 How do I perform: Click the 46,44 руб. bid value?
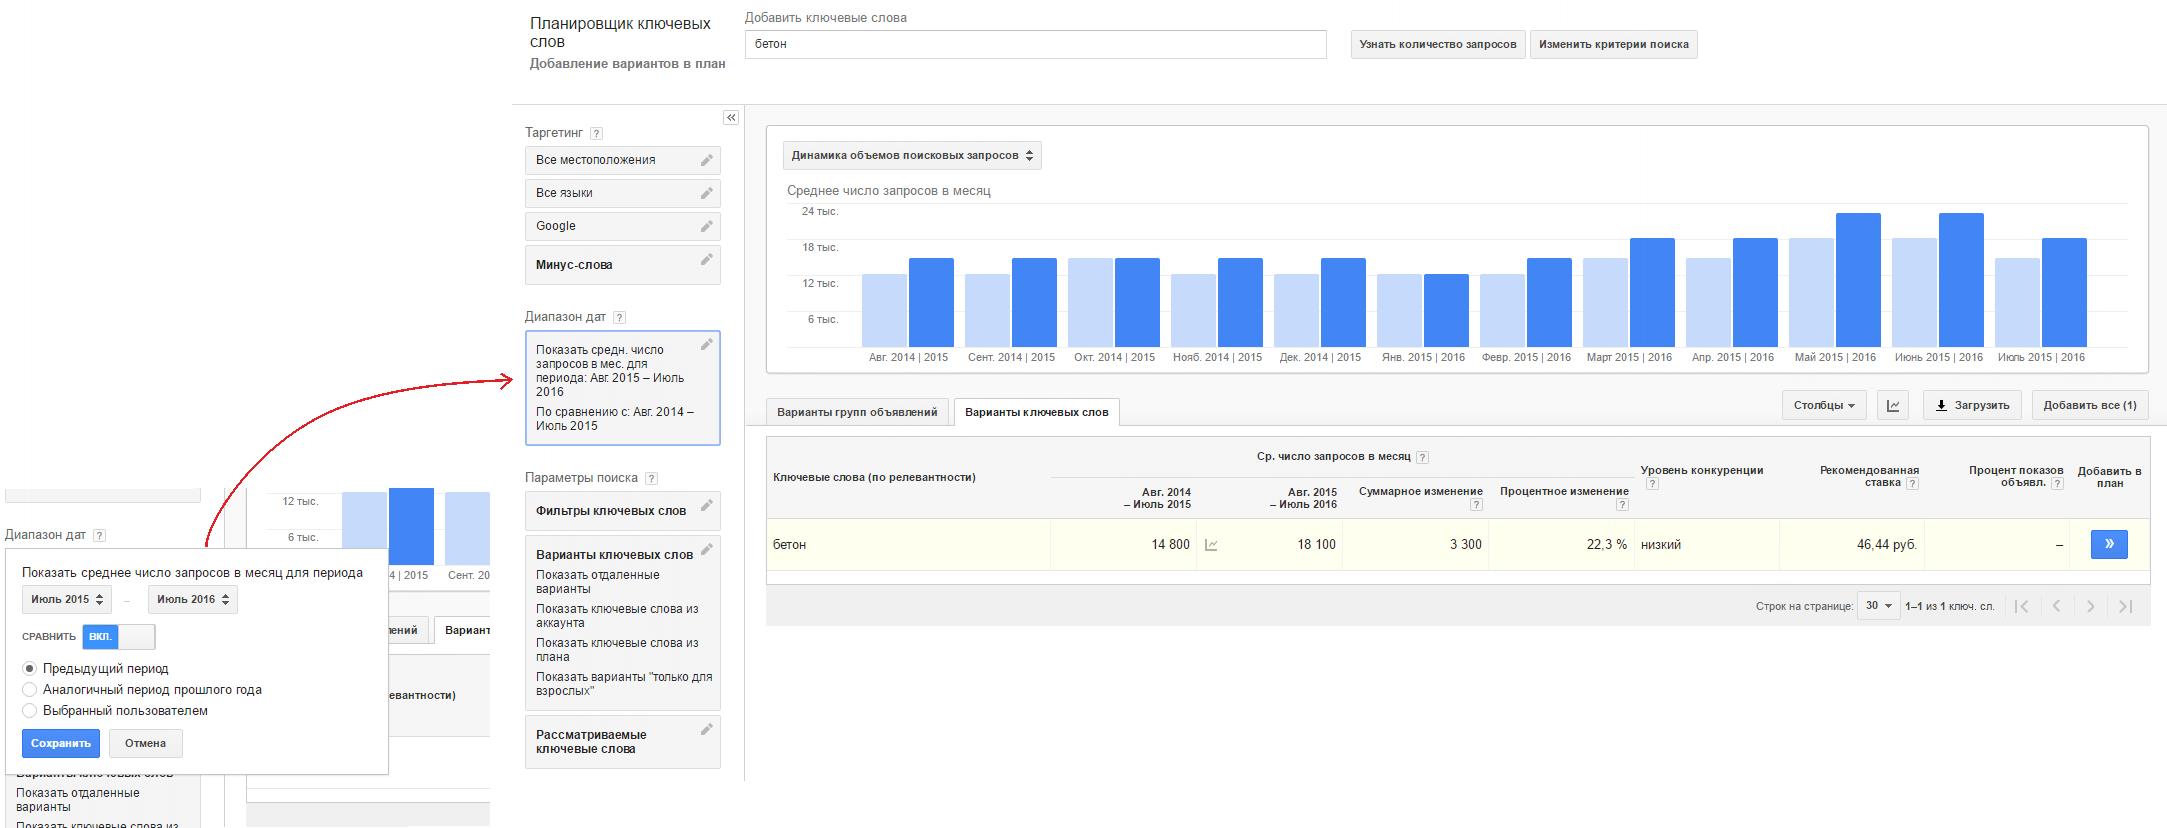click(1886, 545)
